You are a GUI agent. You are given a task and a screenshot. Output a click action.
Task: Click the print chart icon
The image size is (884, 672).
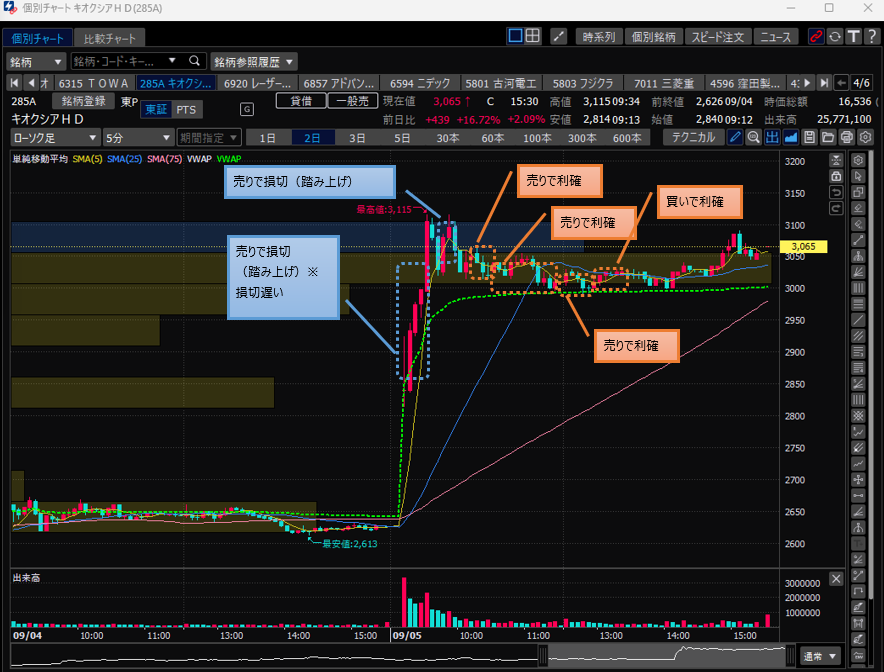click(847, 137)
